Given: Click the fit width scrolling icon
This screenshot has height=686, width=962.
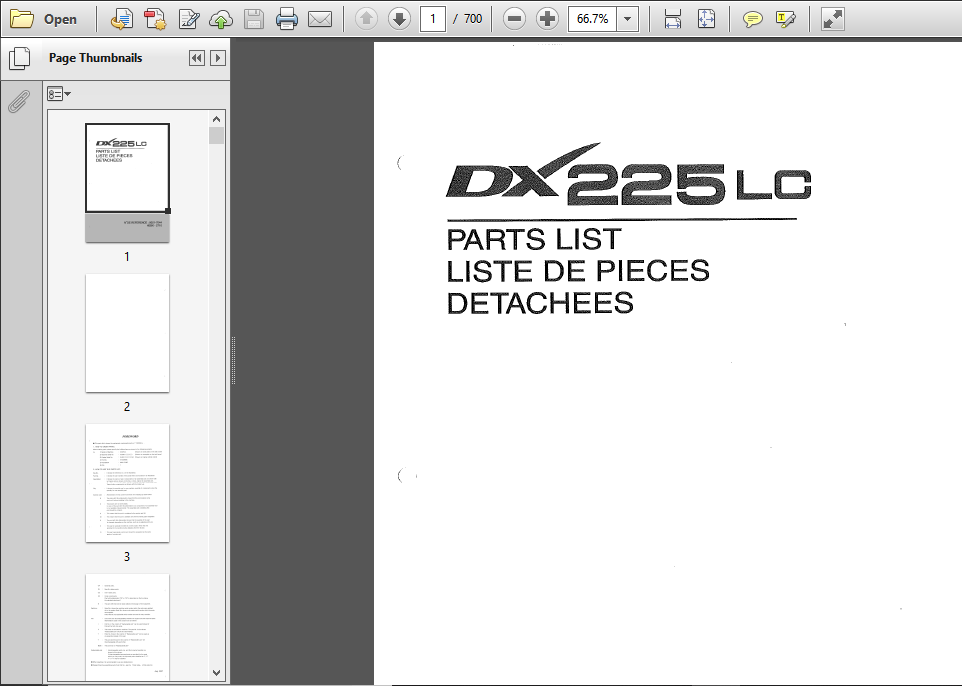Looking at the screenshot, I should click(673, 19).
